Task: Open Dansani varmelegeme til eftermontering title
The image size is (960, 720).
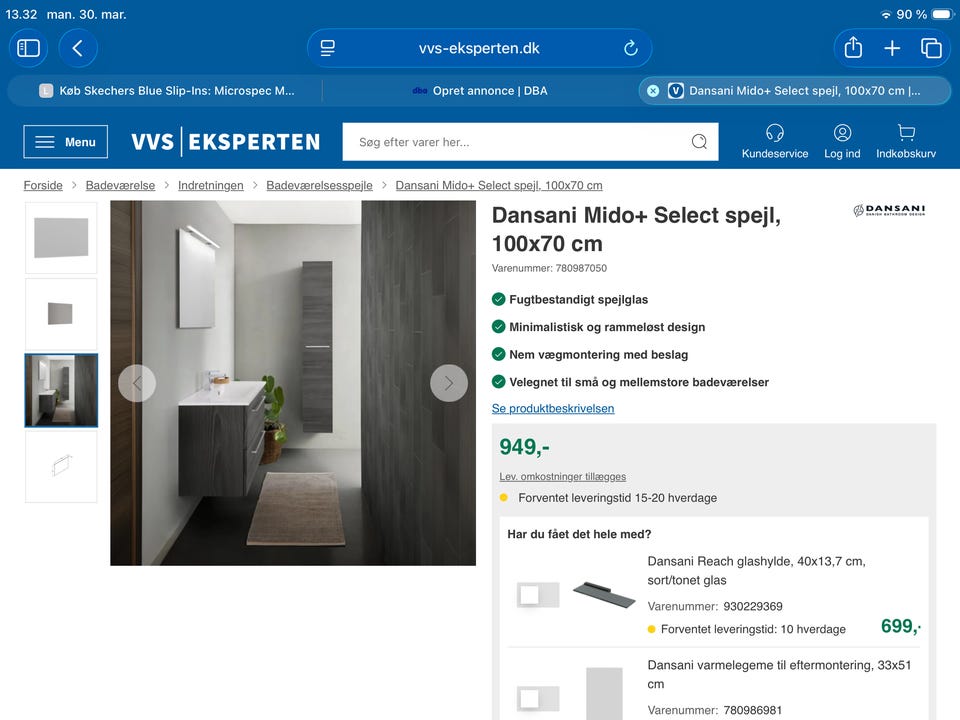Action: point(779,674)
